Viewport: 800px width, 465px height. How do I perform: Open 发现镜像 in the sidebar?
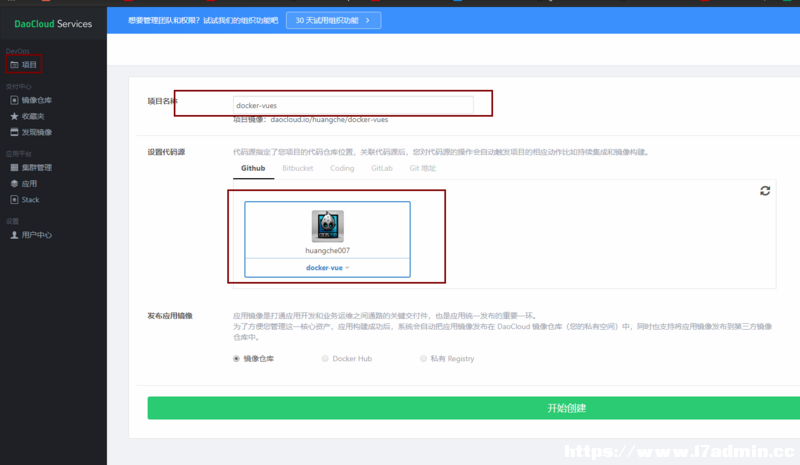[x=37, y=132]
